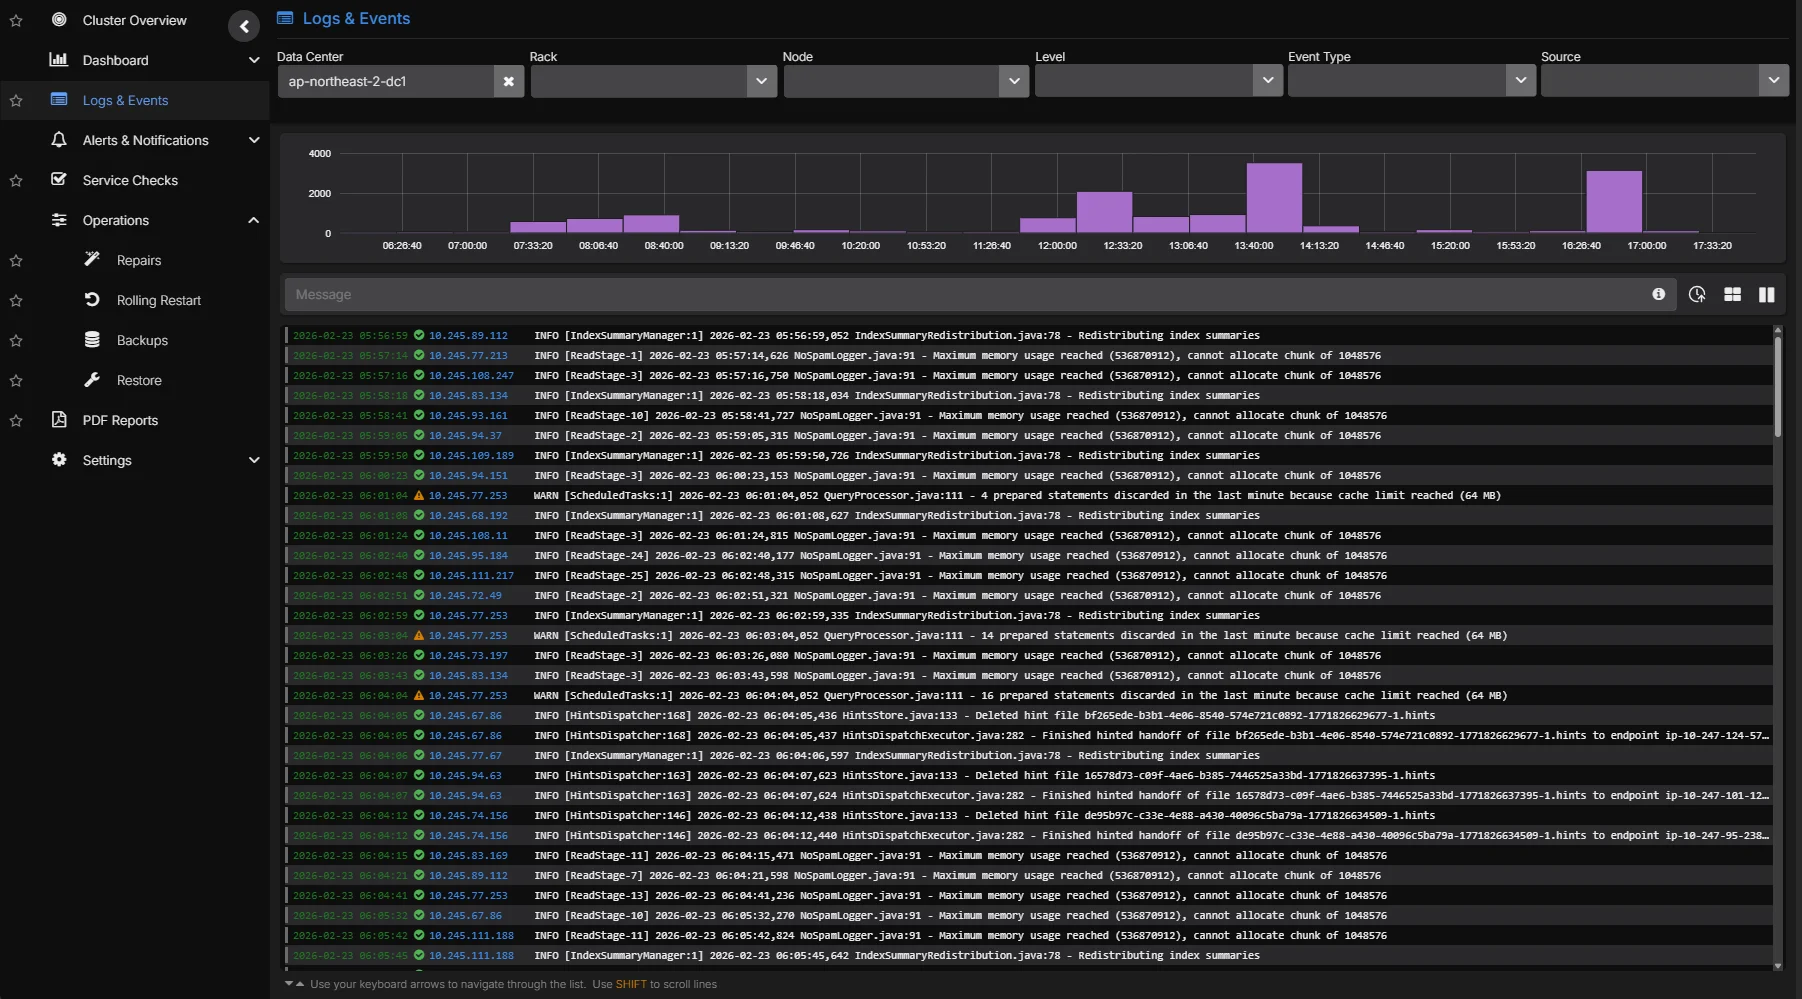Go to the Backups section
Screen dimensions: 1802x999
[142, 340]
